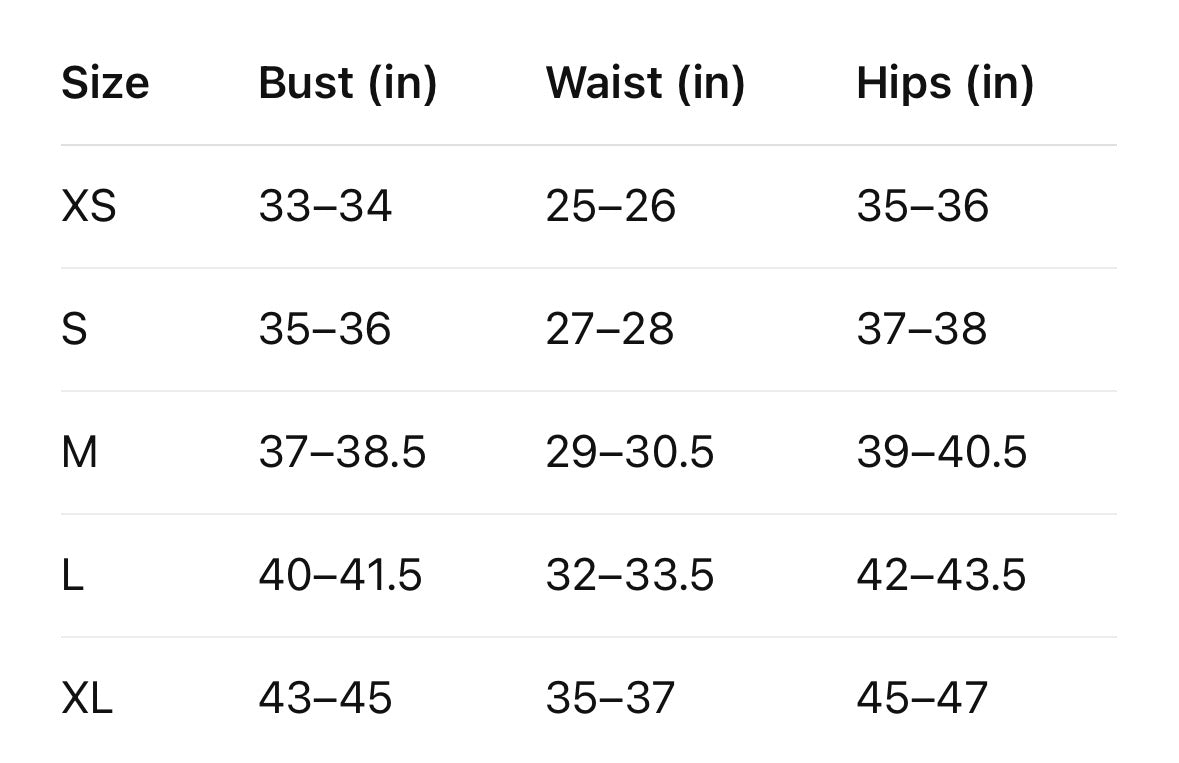Click the Bust (in) column header
Viewport: 1179px width, 763px height.
point(347,83)
